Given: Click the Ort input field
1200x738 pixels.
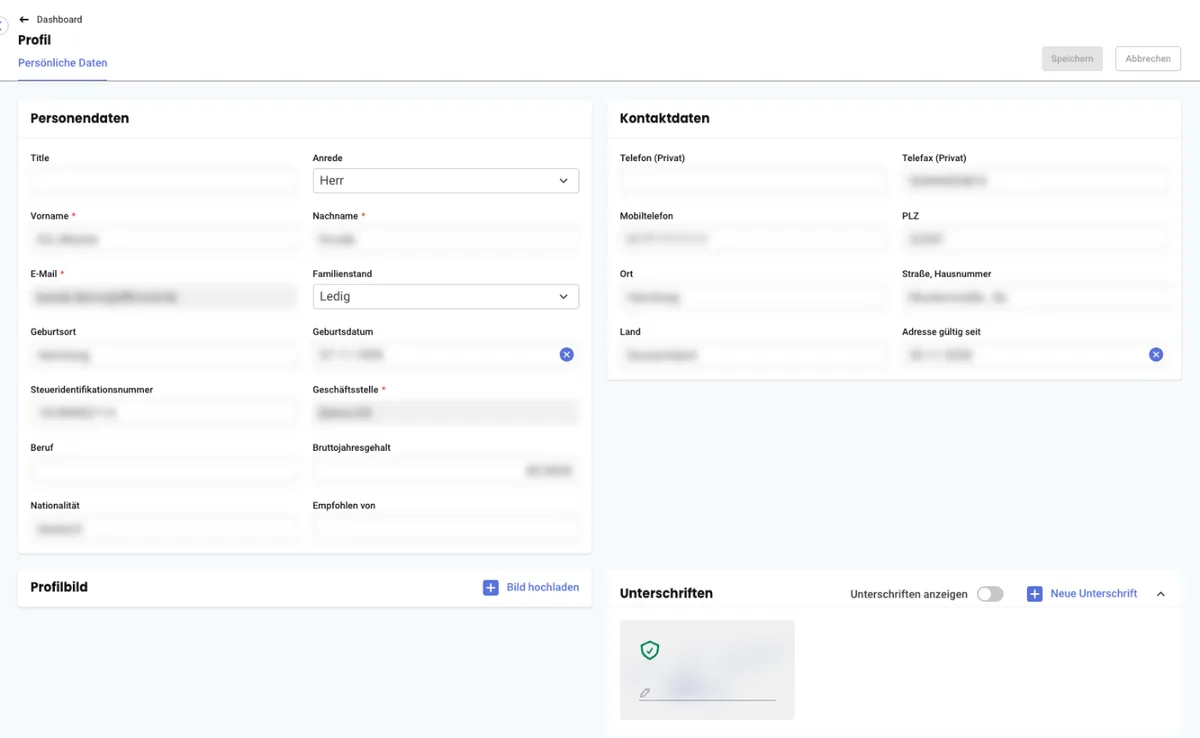Looking at the screenshot, I should pyautogui.click(x=753, y=297).
